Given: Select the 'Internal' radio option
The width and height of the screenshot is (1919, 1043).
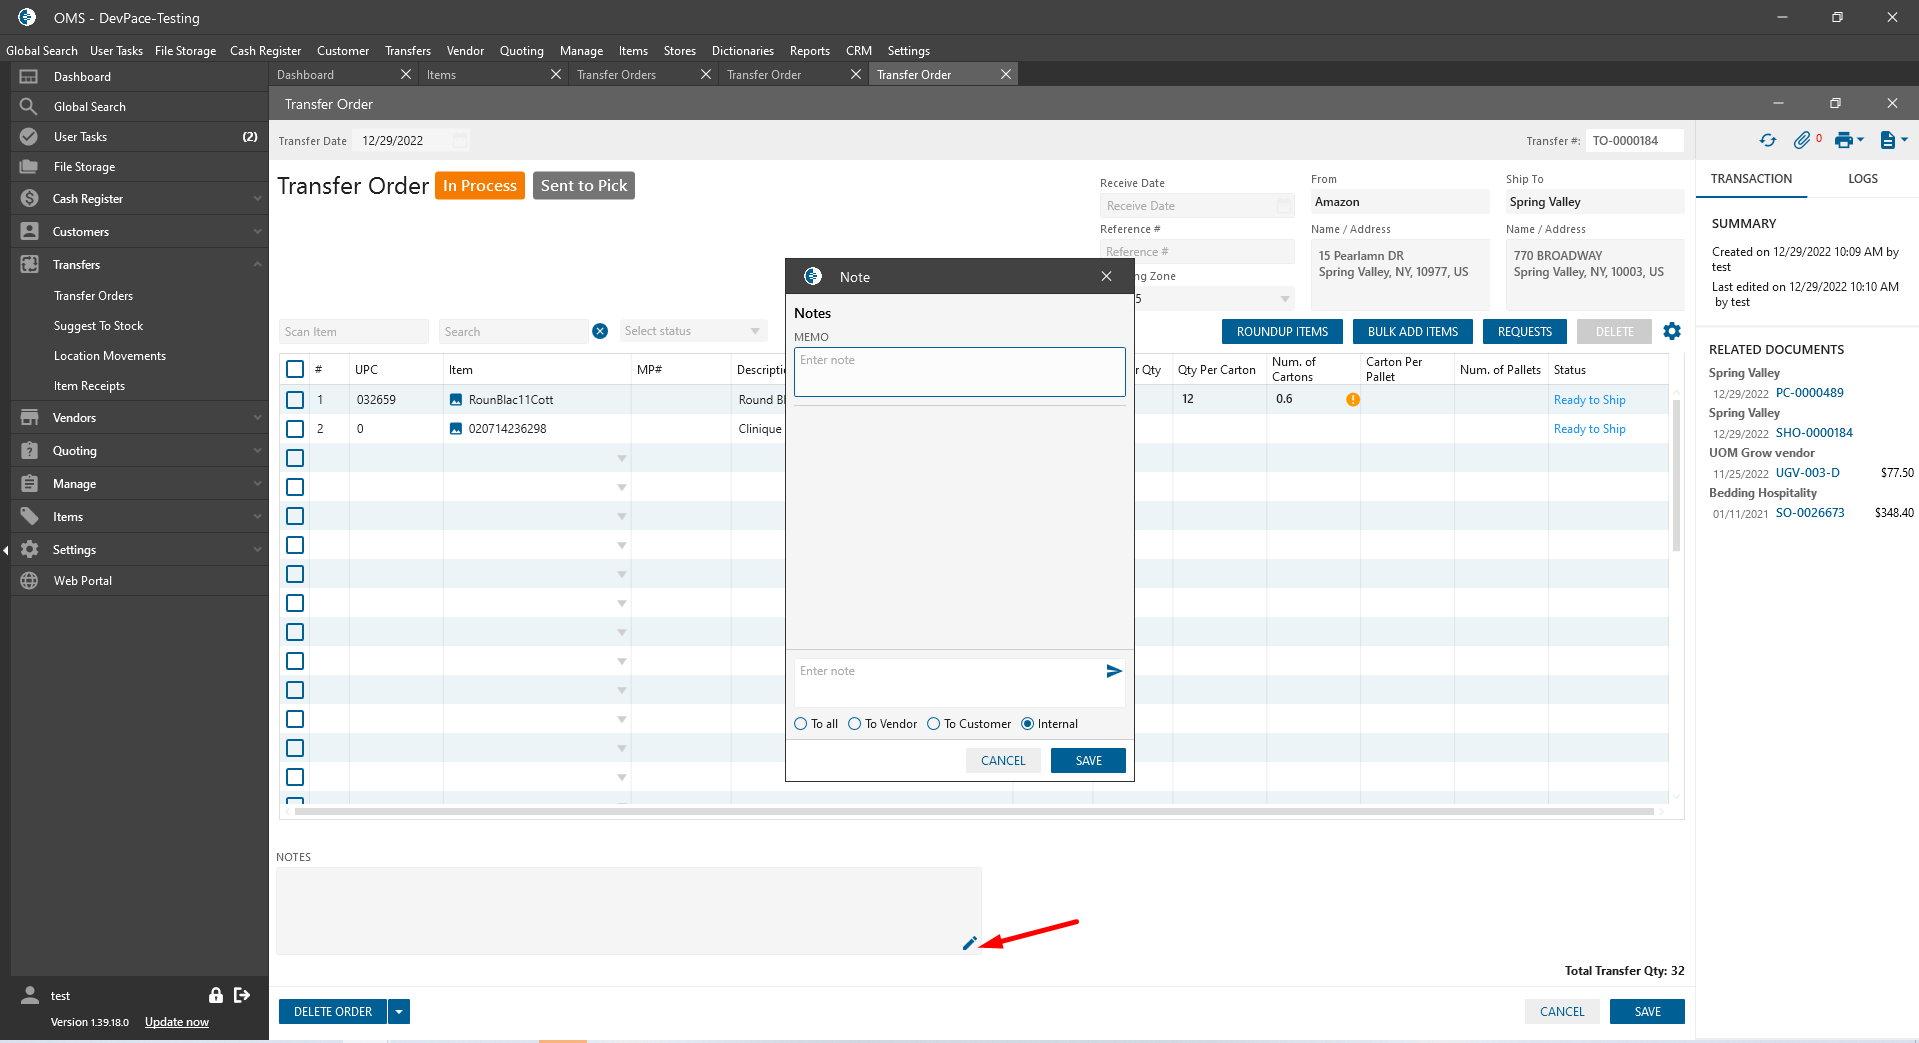Looking at the screenshot, I should tap(1027, 724).
